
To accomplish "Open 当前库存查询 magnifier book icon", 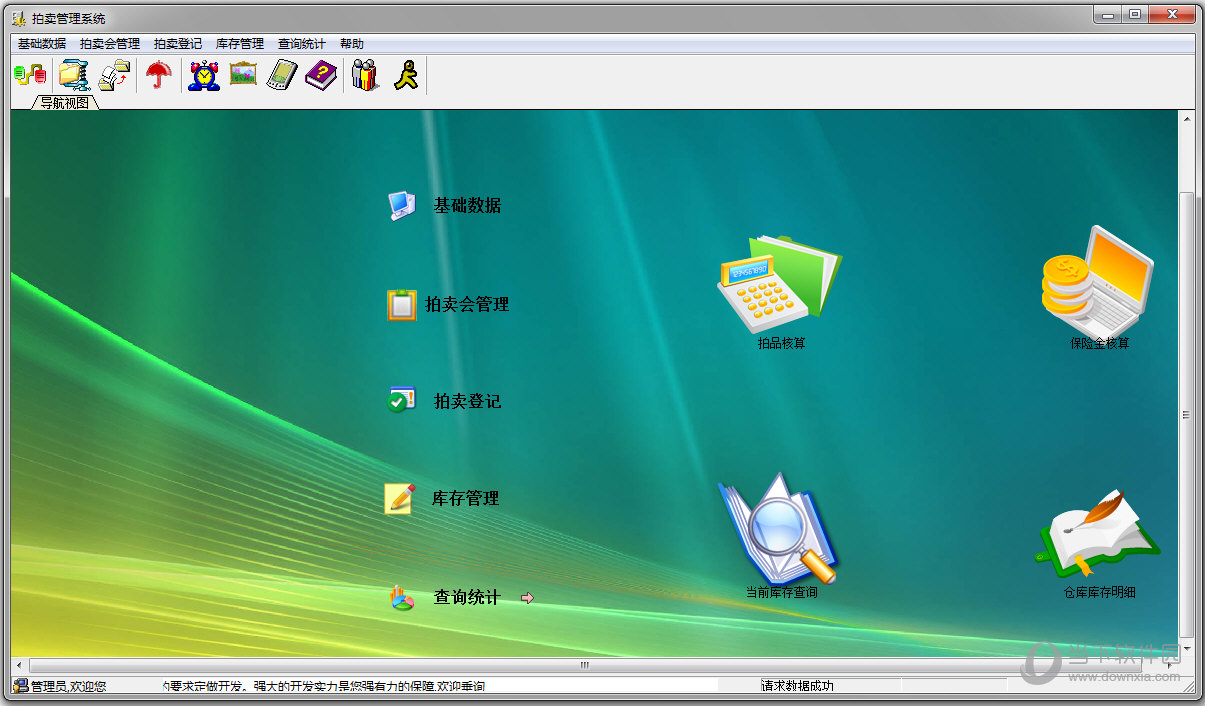I will 779,529.
